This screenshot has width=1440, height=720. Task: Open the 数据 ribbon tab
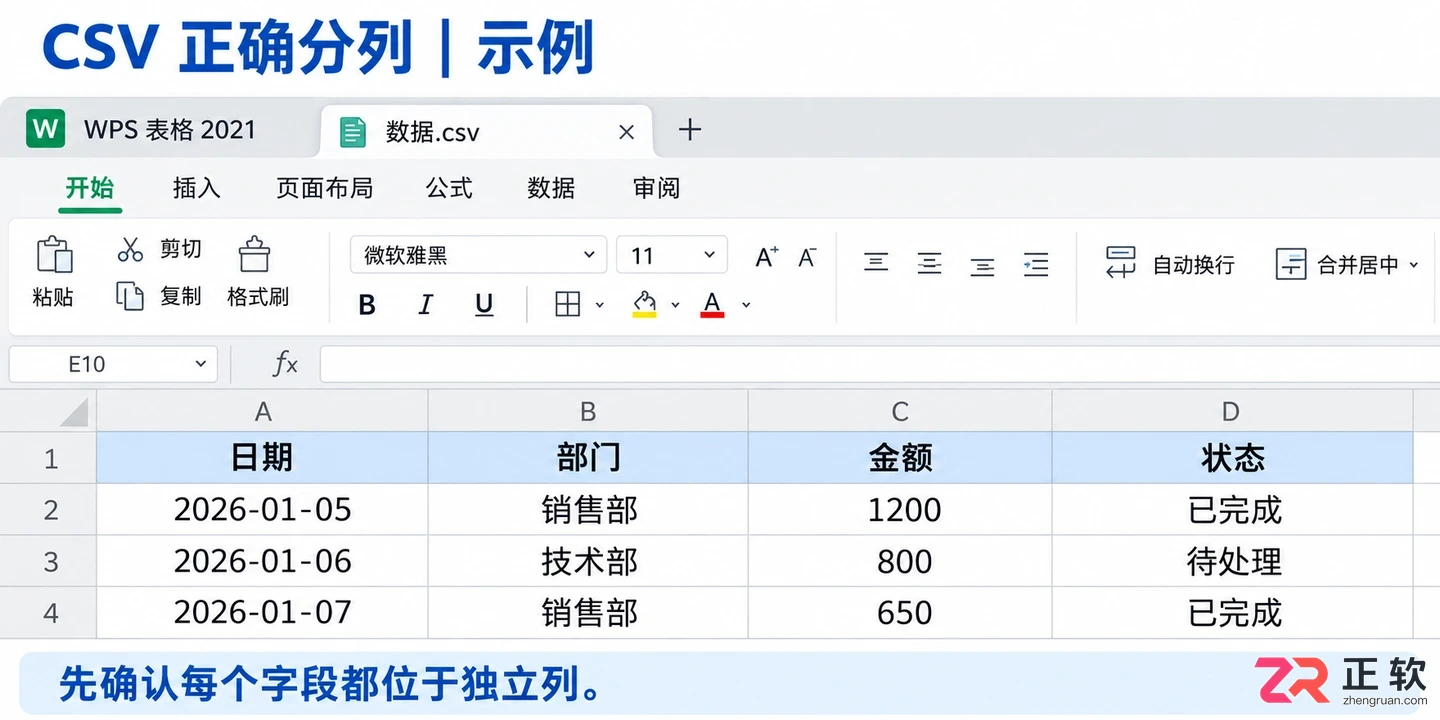[x=551, y=188]
